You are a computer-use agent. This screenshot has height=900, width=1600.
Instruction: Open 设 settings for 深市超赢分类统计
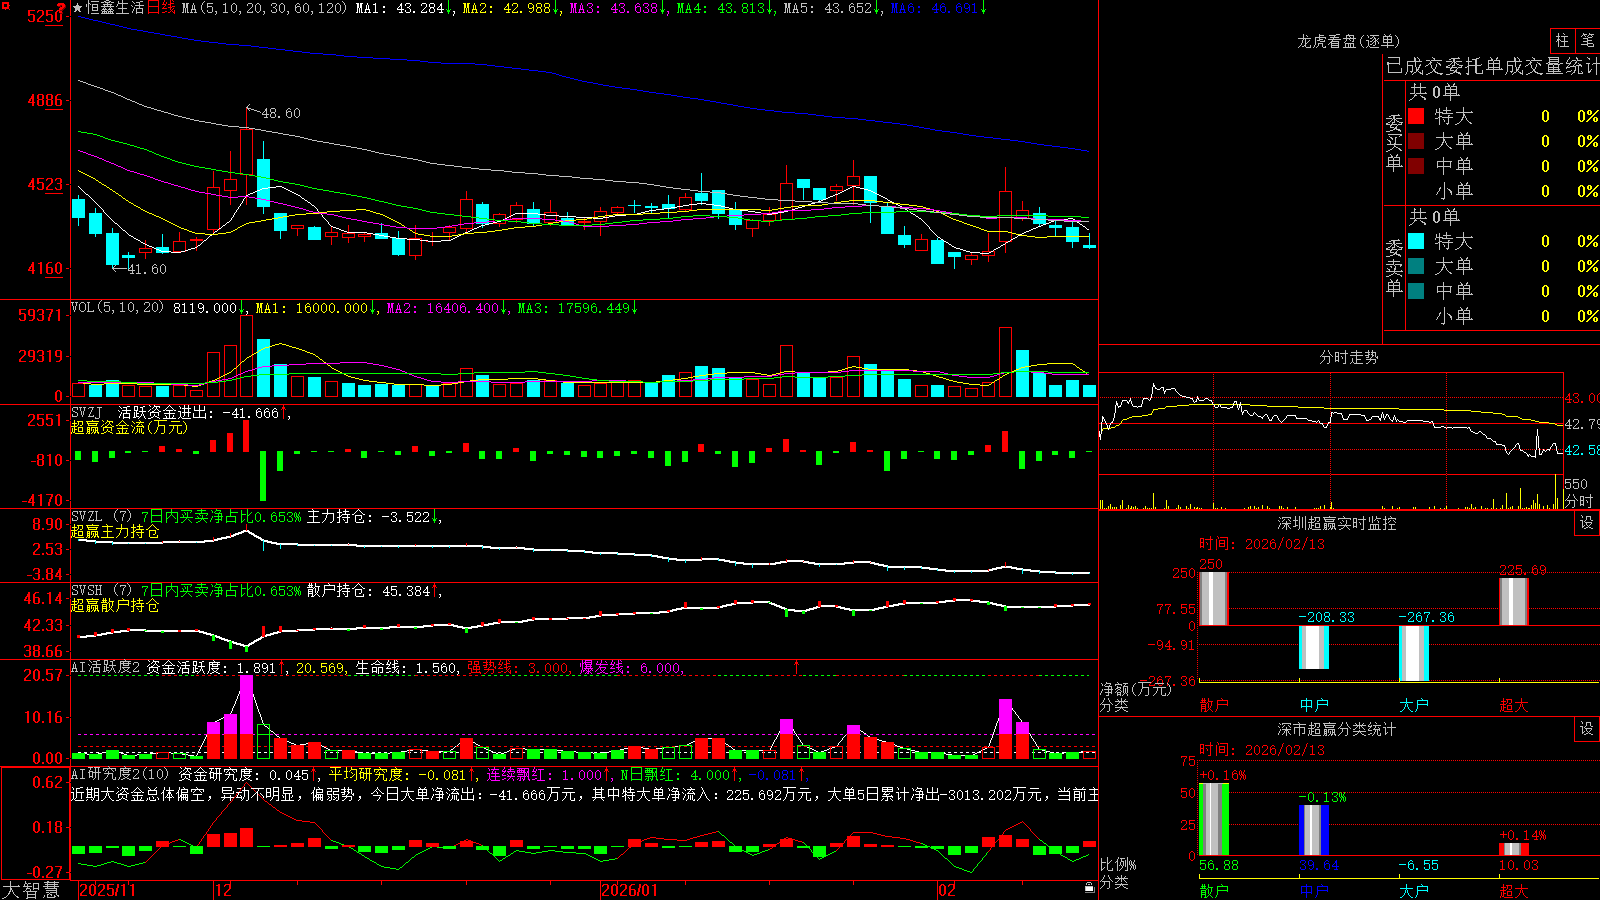click(1587, 729)
